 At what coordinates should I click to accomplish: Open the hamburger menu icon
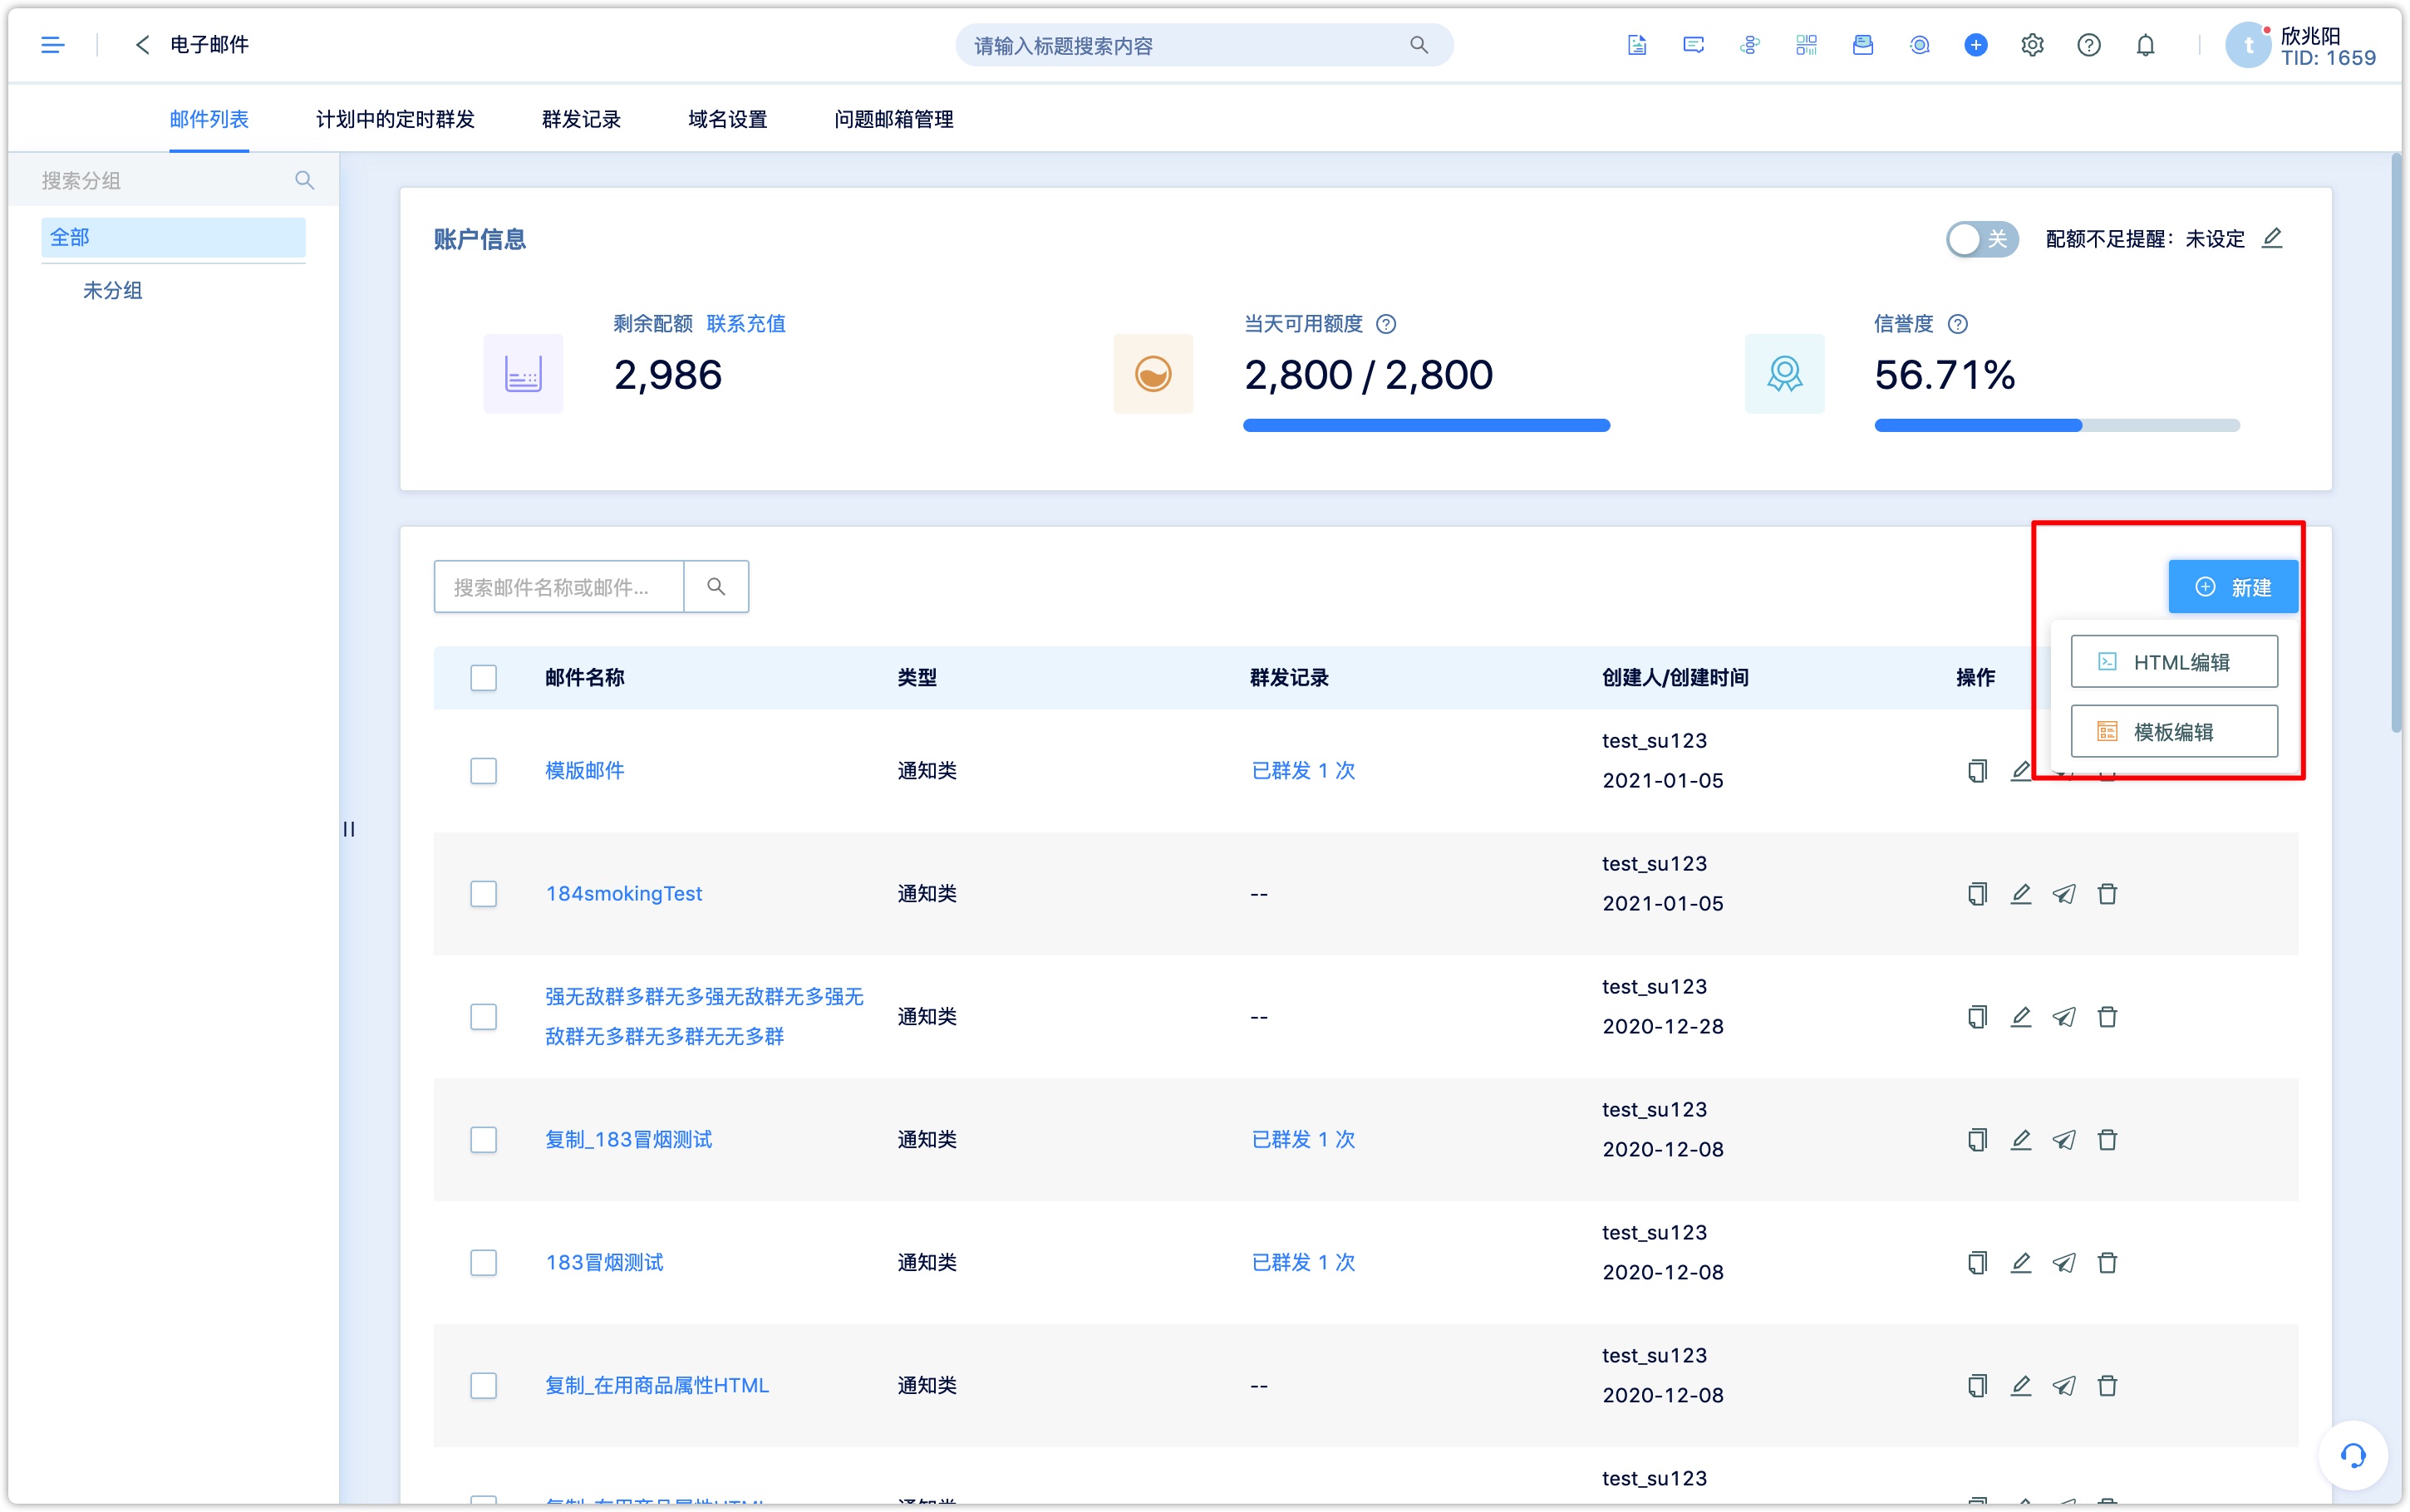click(53, 45)
